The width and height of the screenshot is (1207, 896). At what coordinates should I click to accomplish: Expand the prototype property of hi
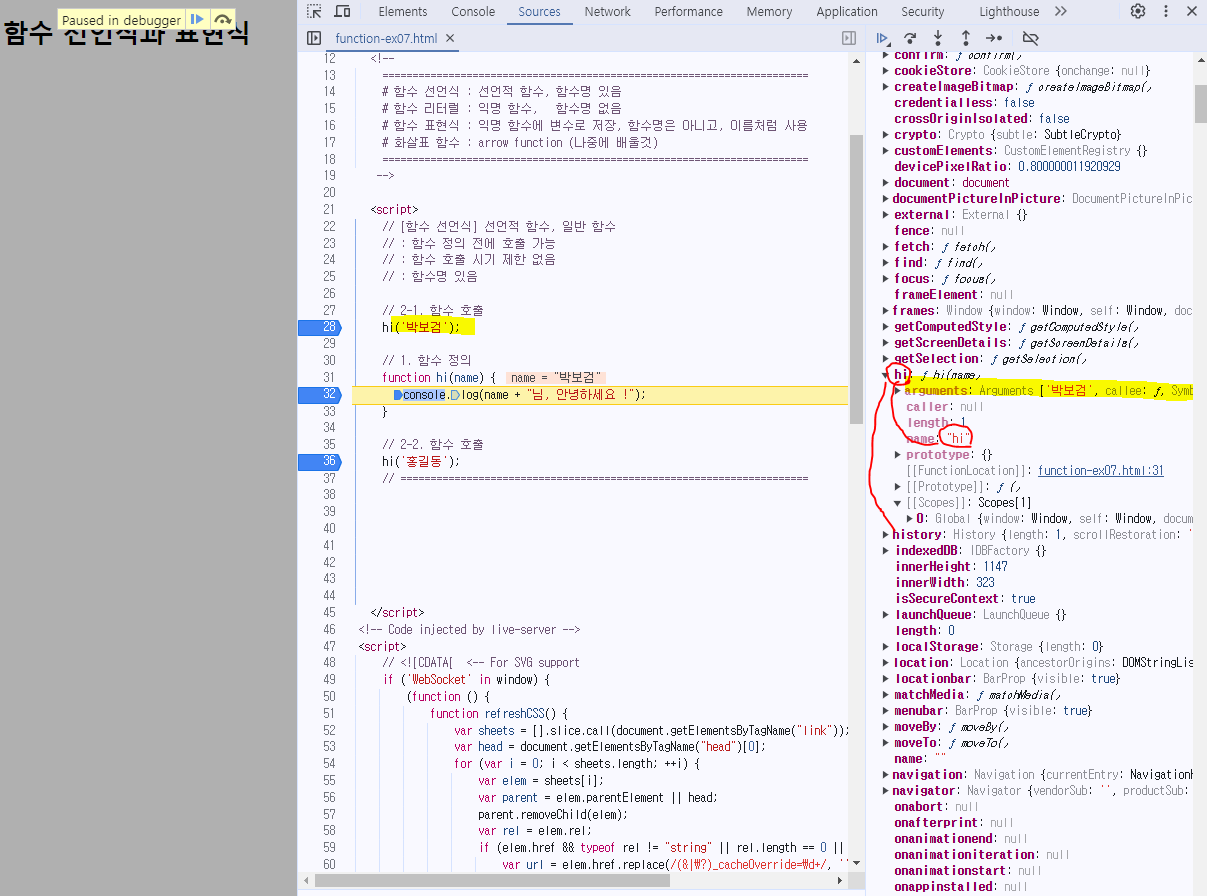898,455
